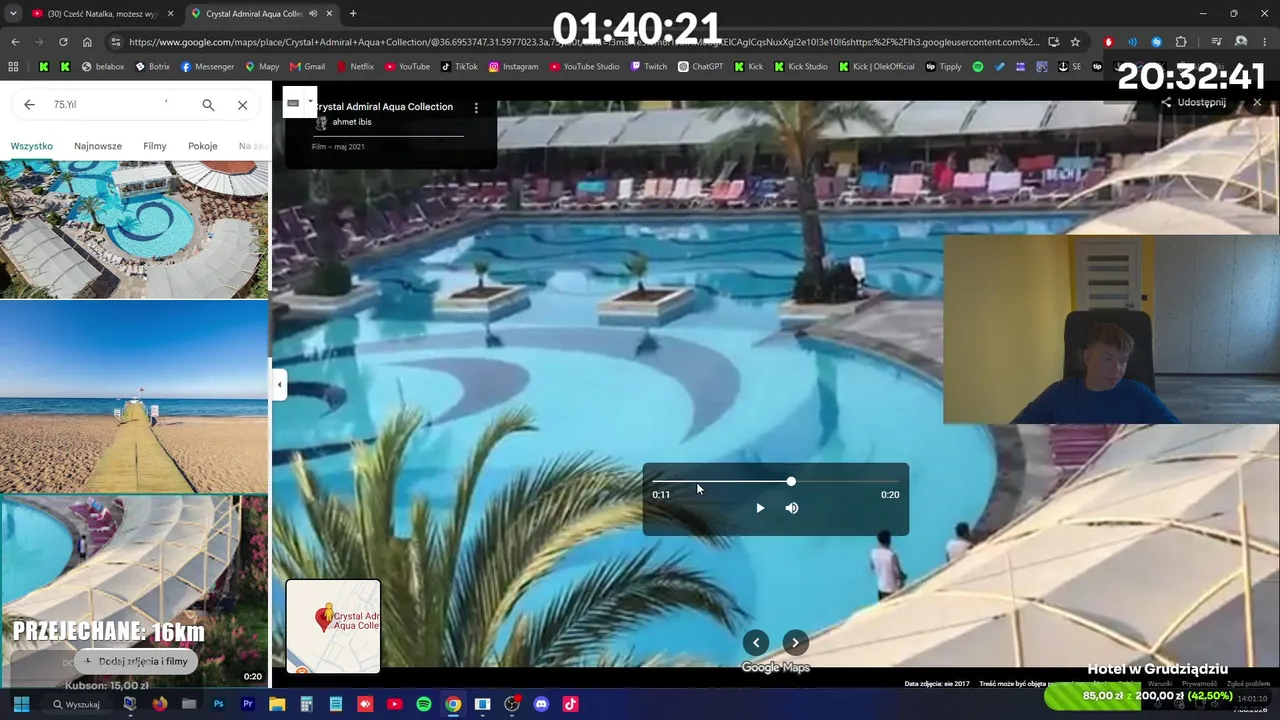The height and width of the screenshot is (720, 1280).
Task: Open the Mapy bookmark
Action: click(x=261, y=67)
